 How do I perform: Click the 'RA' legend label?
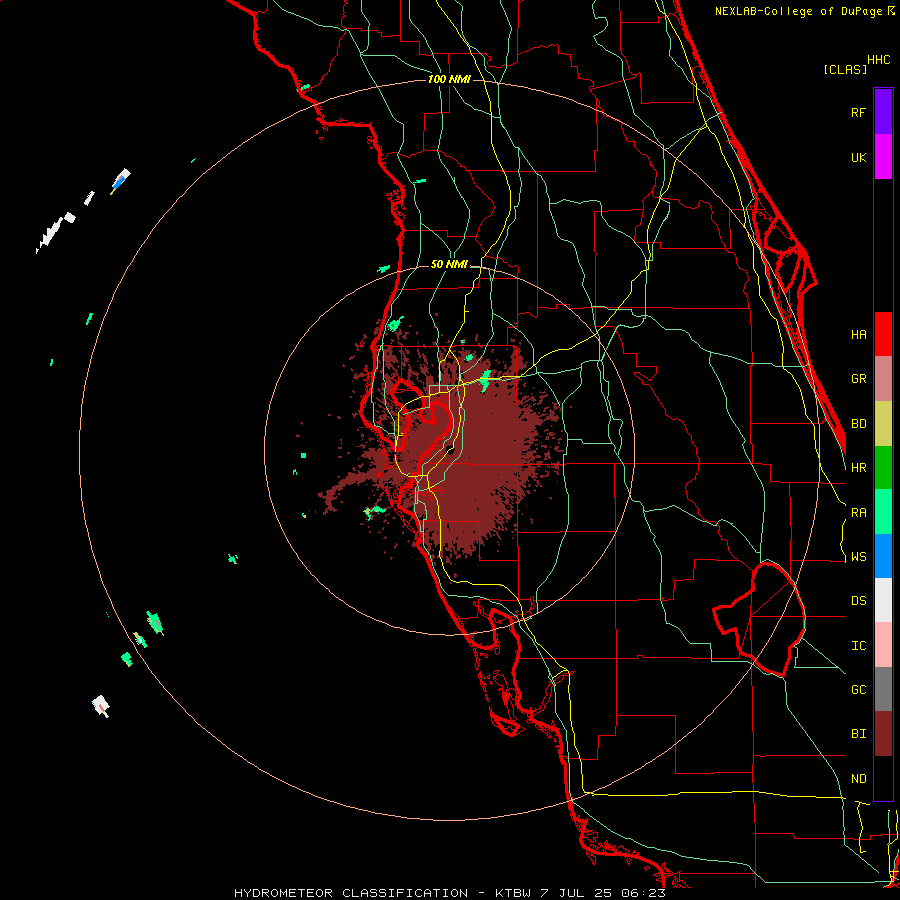coord(858,513)
